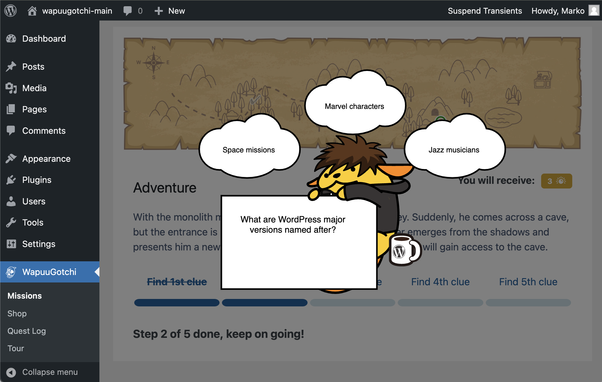Open the Missions submenu

pyautogui.click(x=25, y=296)
